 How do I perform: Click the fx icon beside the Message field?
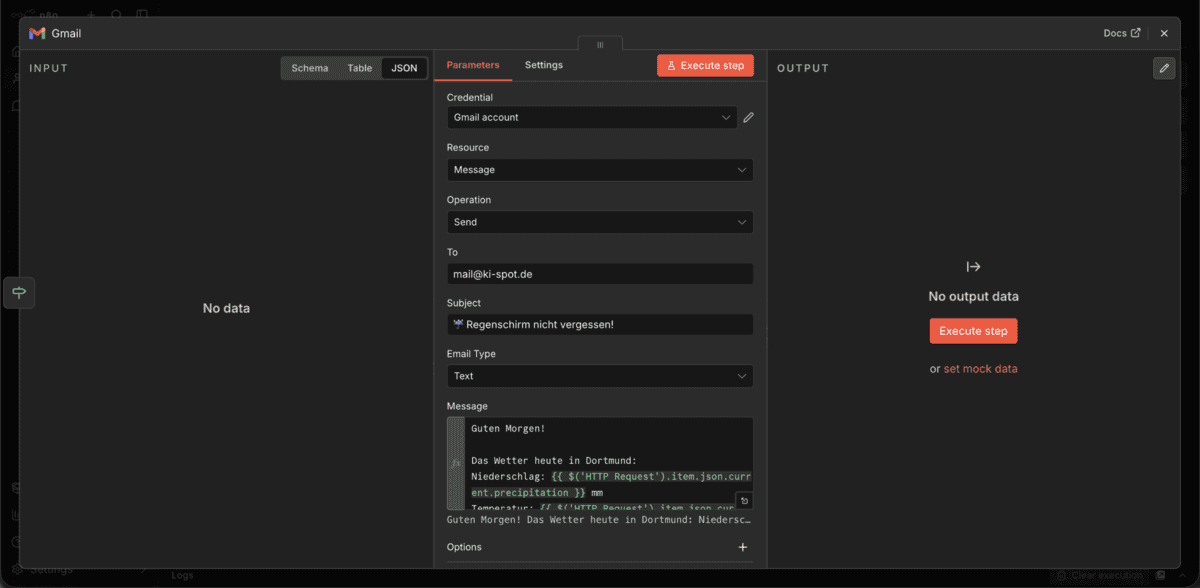point(455,463)
